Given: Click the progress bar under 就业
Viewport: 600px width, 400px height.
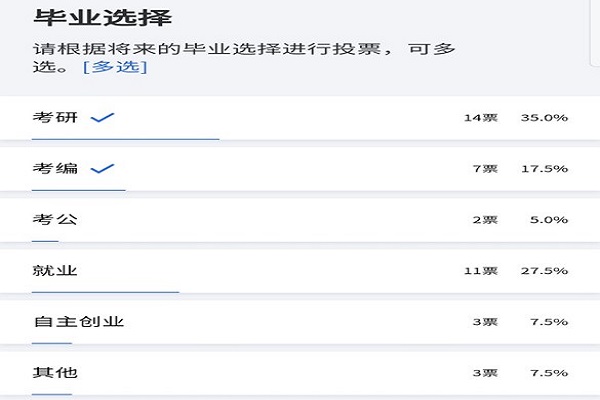Looking at the screenshot, I should (x=105, y=291).
